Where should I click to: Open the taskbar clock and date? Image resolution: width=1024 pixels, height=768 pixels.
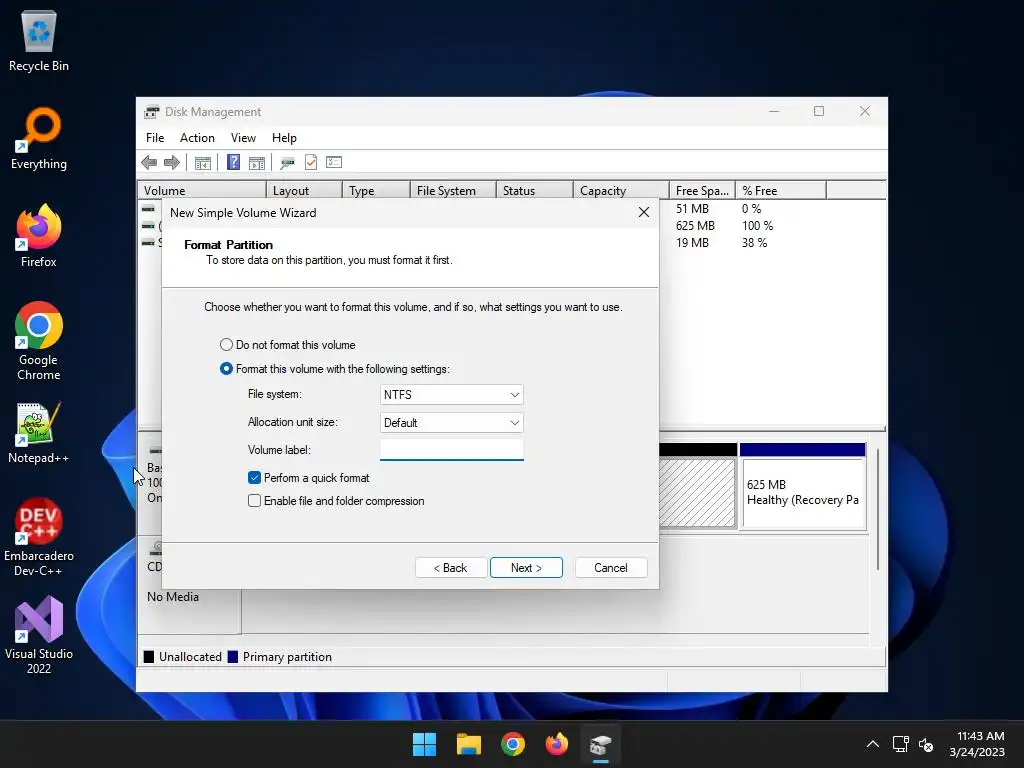pos(977,744)
